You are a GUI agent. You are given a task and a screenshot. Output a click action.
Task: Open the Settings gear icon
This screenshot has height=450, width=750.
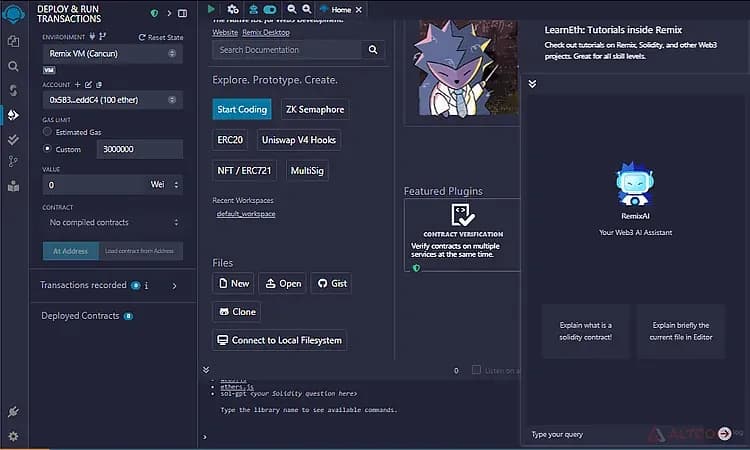click(13, 436)
